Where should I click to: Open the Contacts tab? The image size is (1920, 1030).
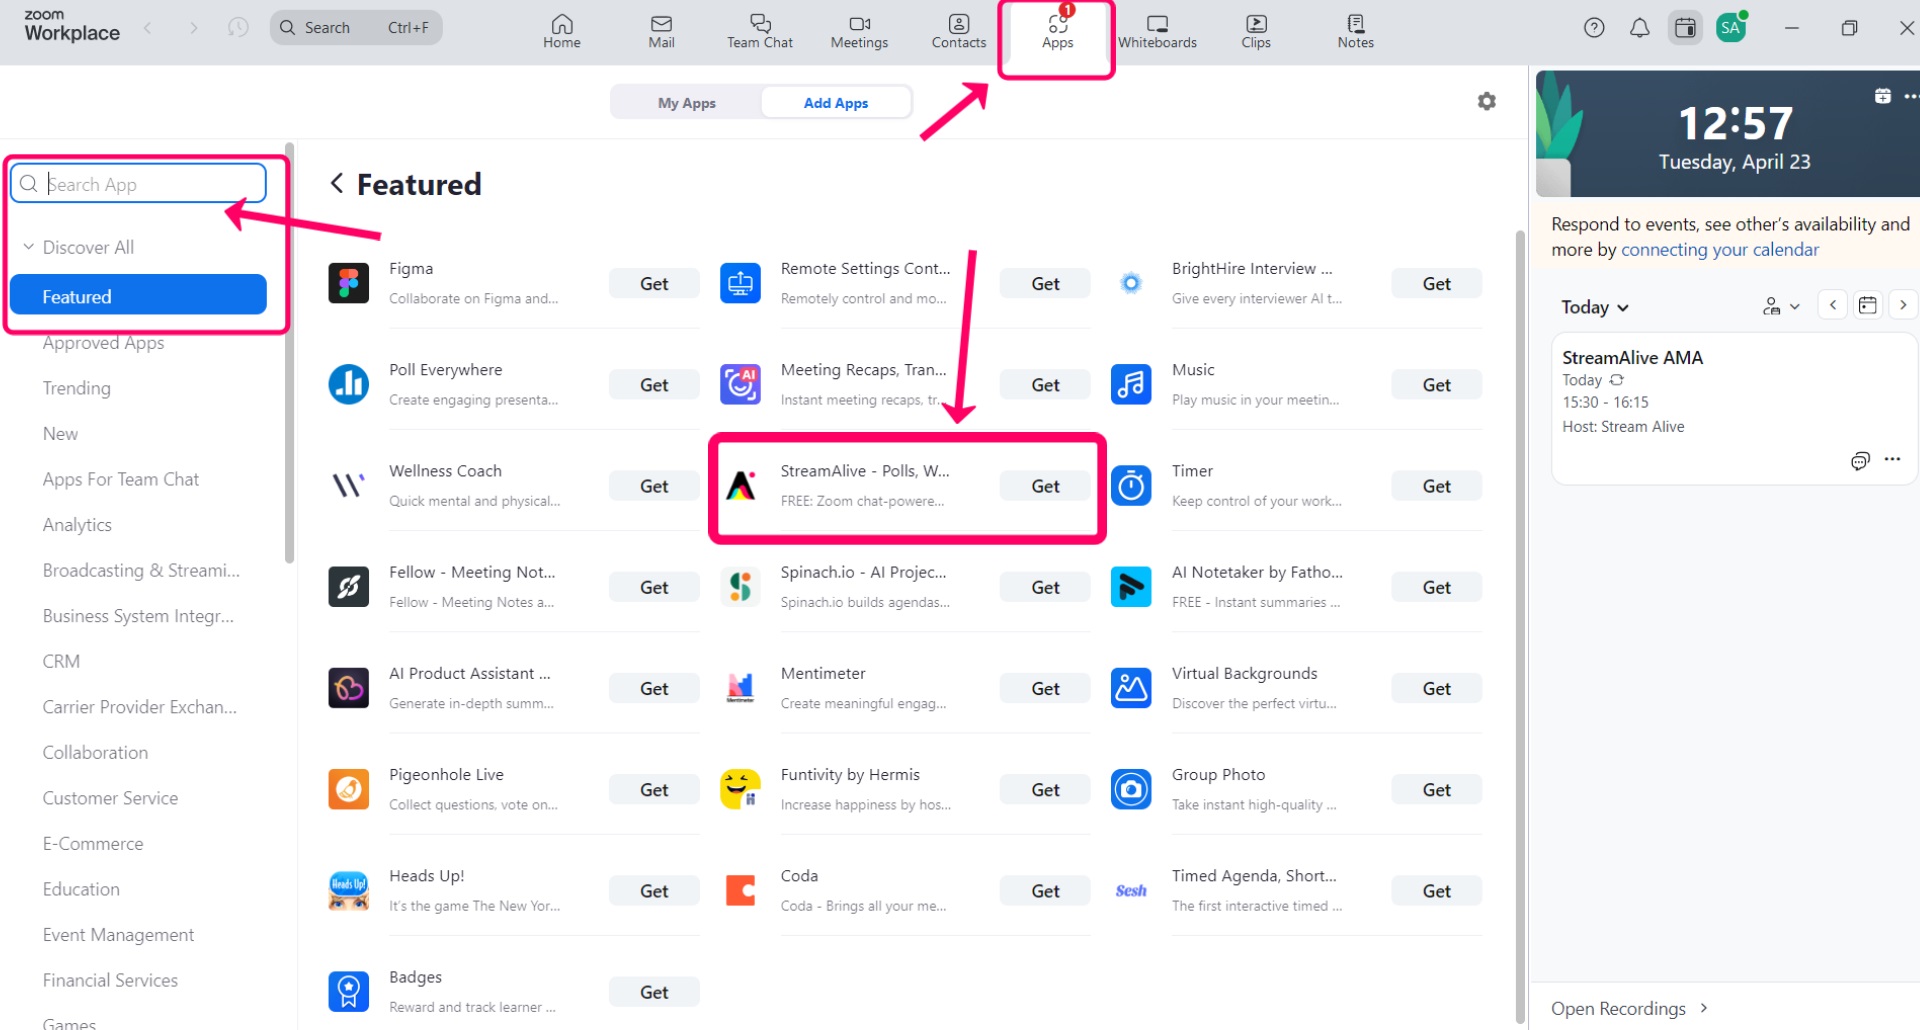[x=958, y=31]
